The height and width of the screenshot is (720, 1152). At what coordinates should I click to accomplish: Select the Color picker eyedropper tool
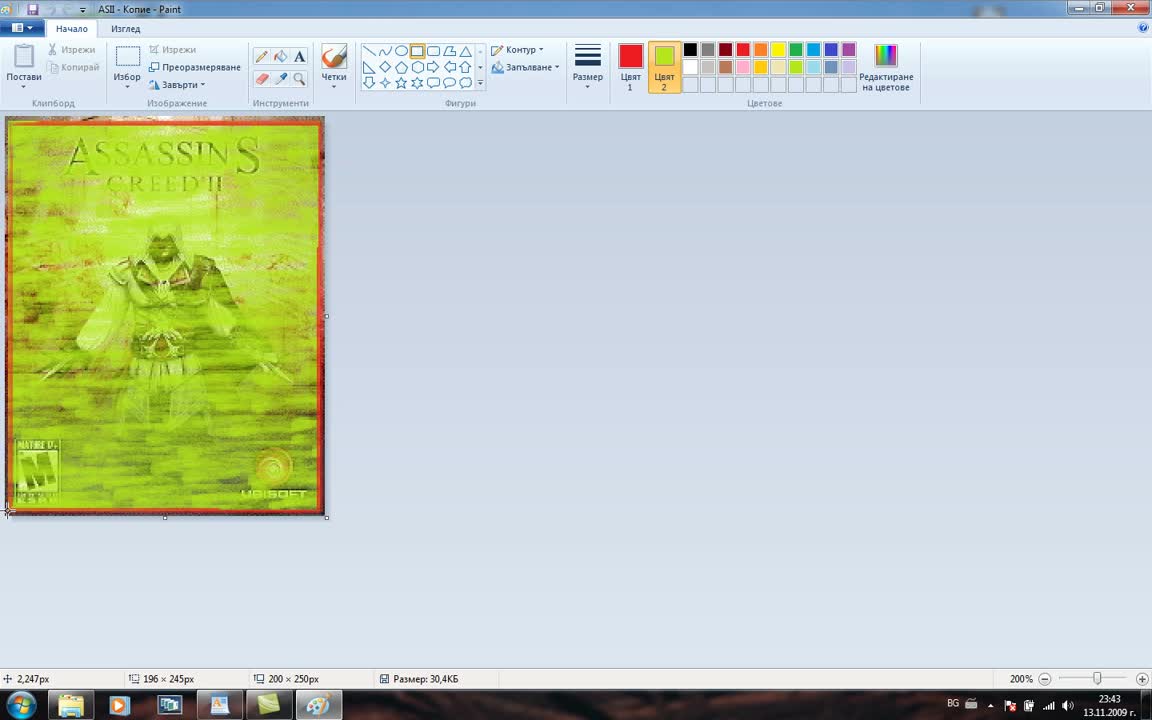tap(281, 78)
